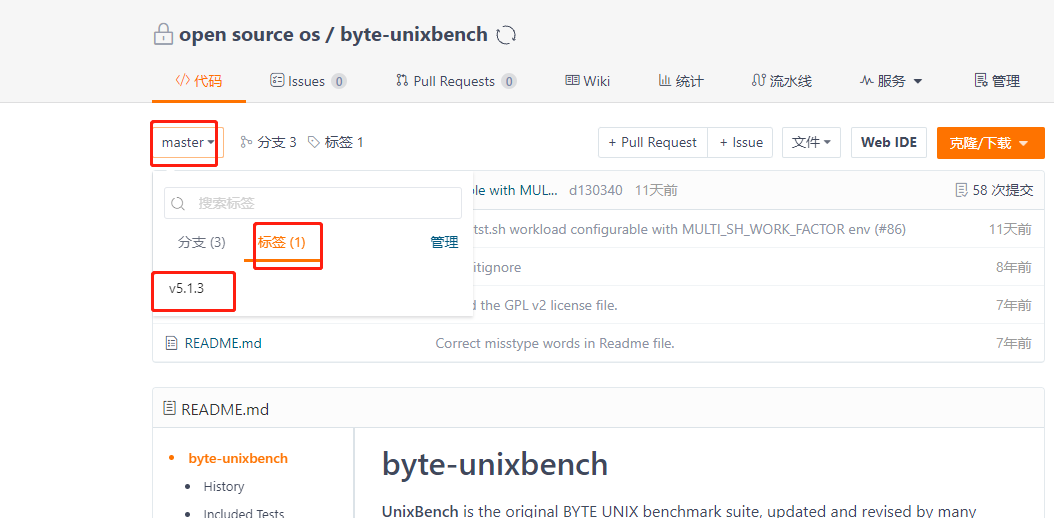
Task: Select History in README outline
Action: (x=224, y=486)
